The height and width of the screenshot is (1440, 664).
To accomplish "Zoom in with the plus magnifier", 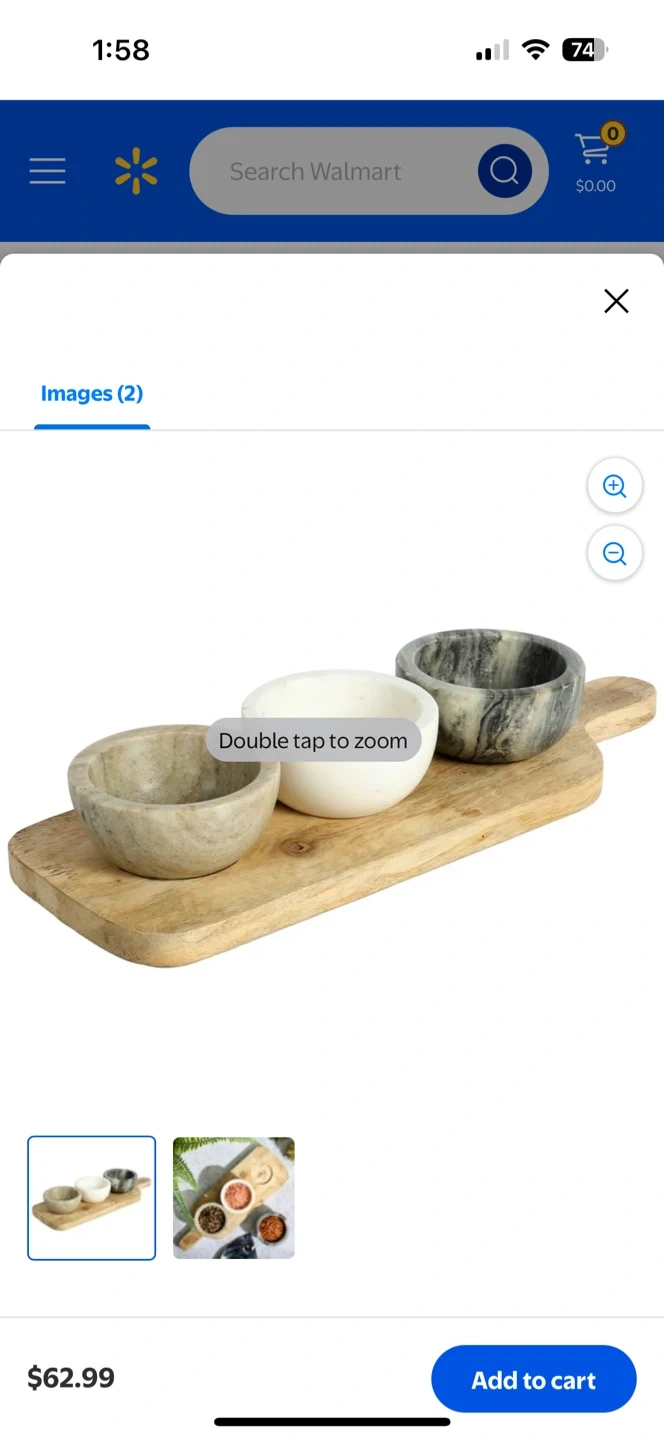I will 614,487.
